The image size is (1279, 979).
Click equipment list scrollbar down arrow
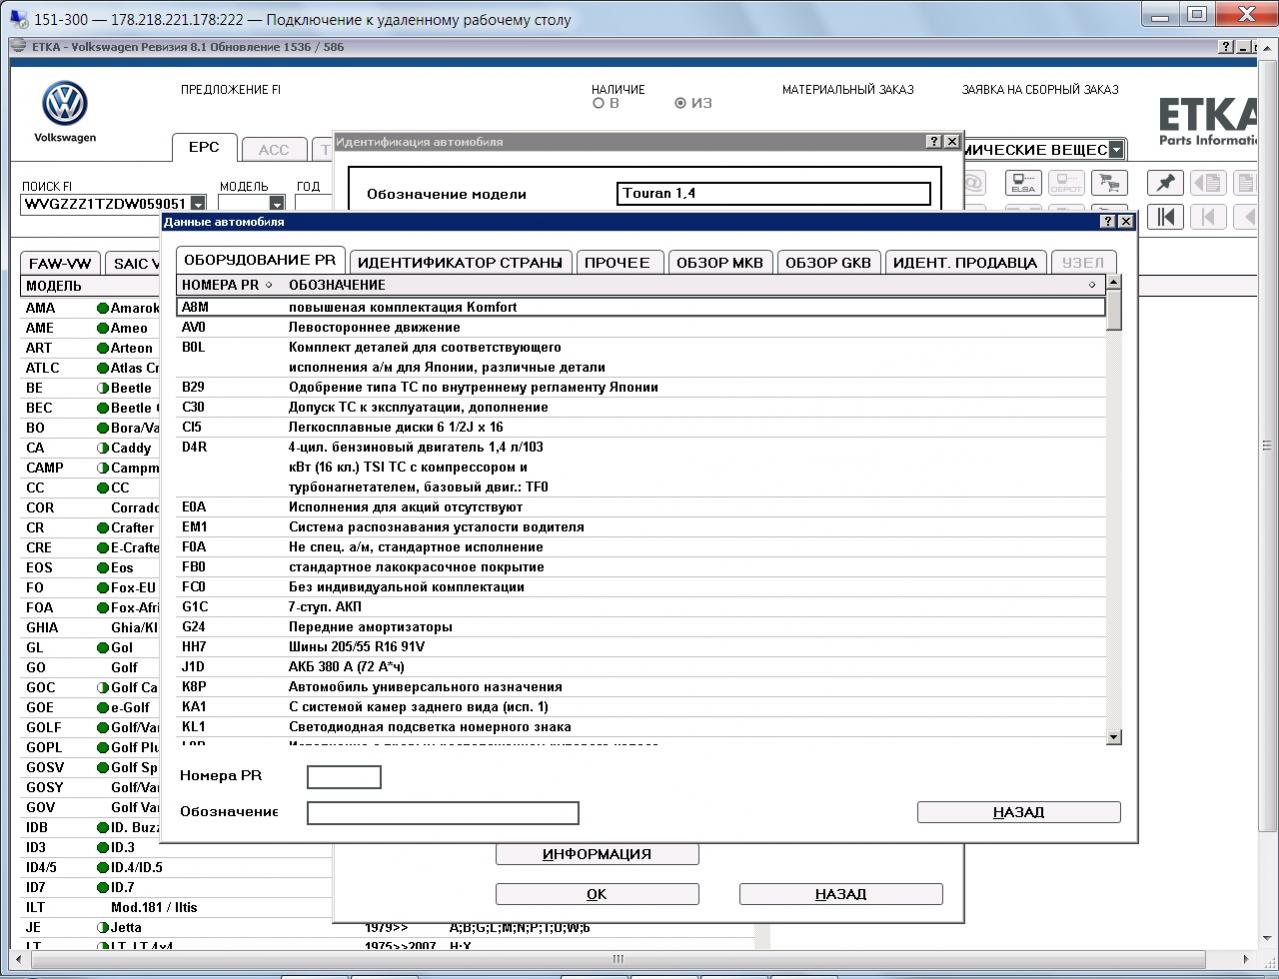1114,737
